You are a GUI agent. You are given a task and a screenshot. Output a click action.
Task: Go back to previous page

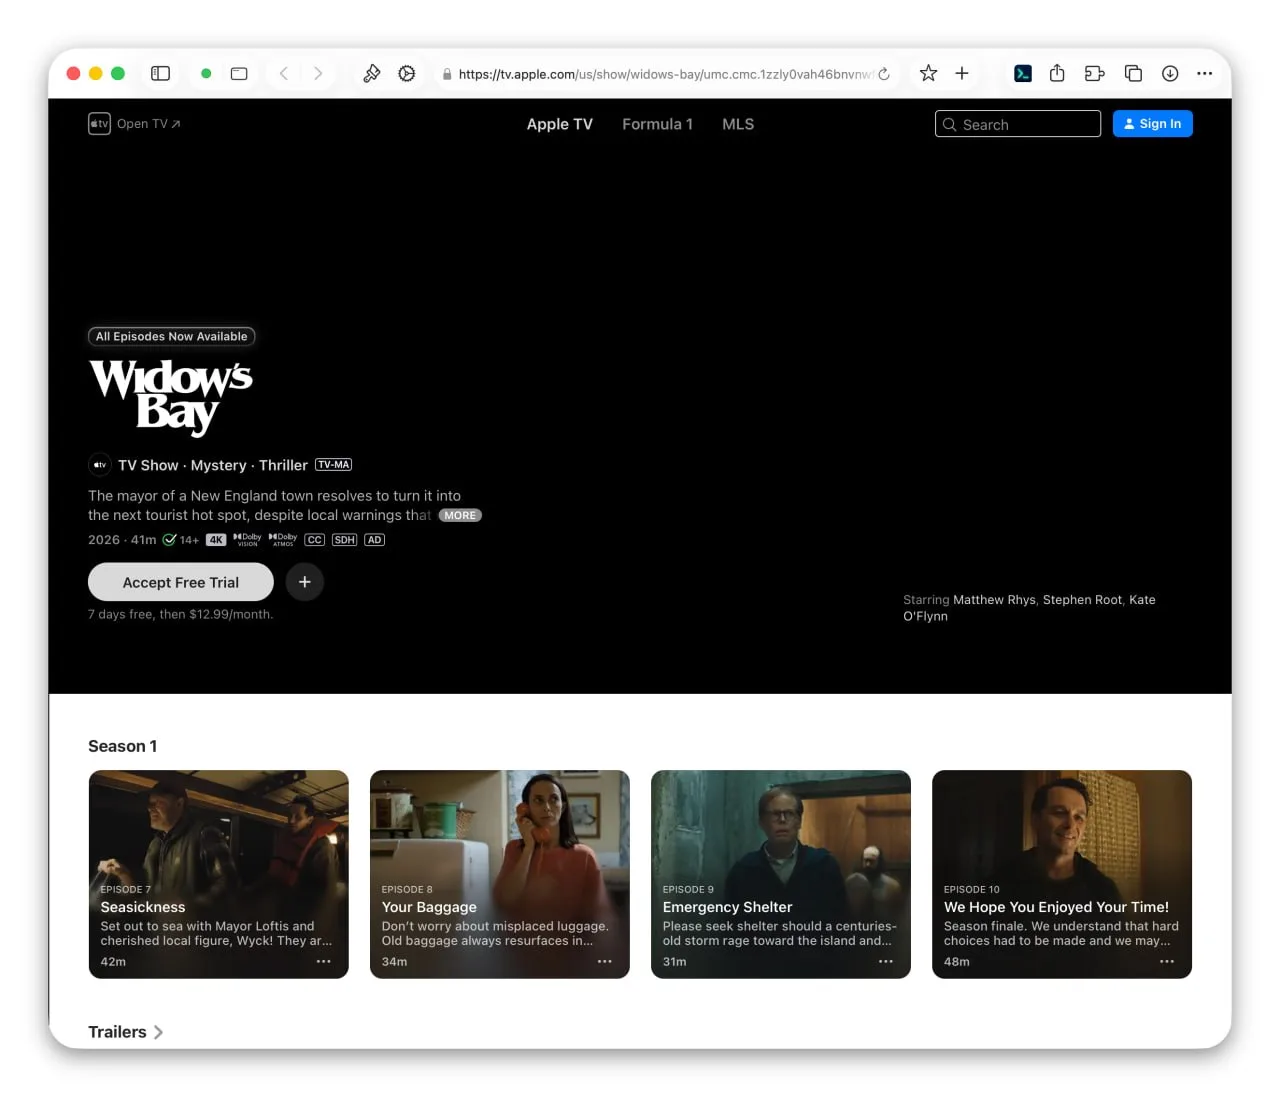tap(284, 73)
